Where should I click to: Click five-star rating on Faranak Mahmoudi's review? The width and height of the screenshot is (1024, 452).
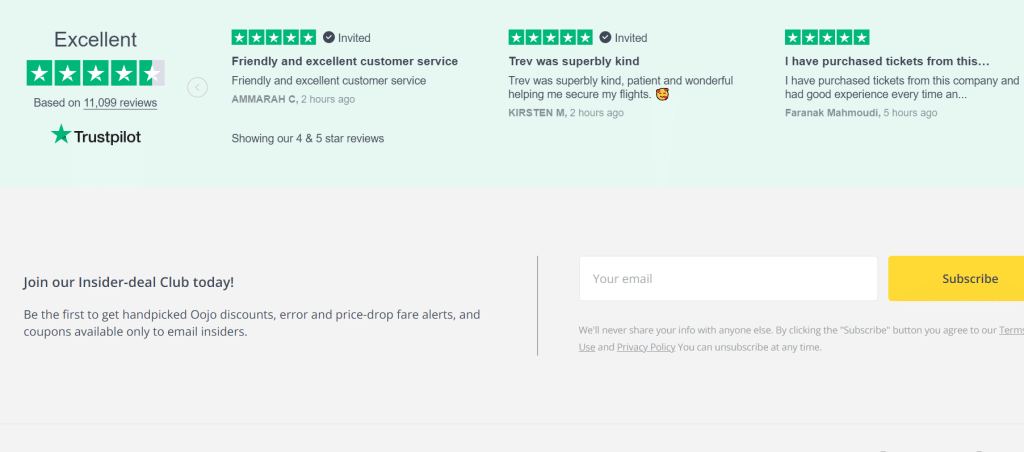[x=827, y=38]
